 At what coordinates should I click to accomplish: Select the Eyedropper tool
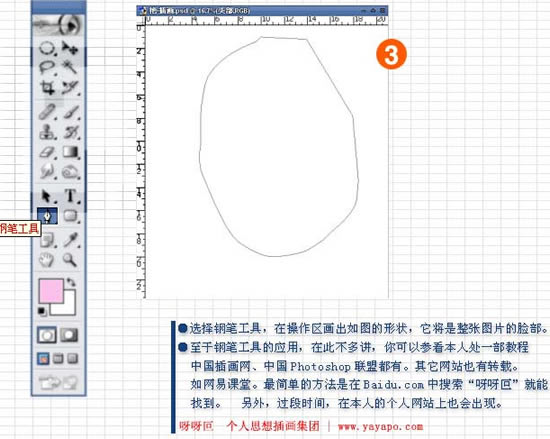pos(71,240)
